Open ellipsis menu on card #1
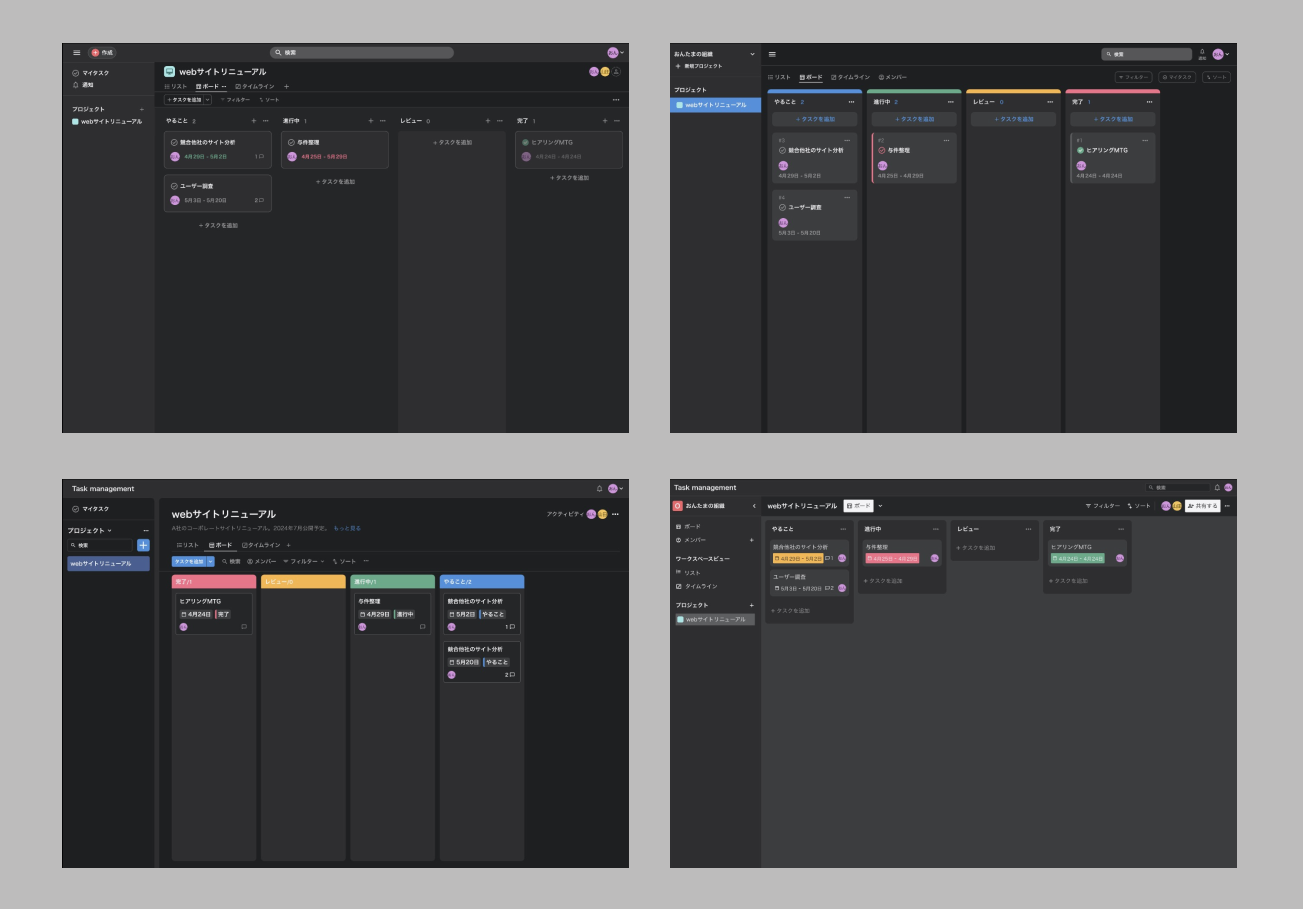 pyautogui.click(x=1145, y=140)
